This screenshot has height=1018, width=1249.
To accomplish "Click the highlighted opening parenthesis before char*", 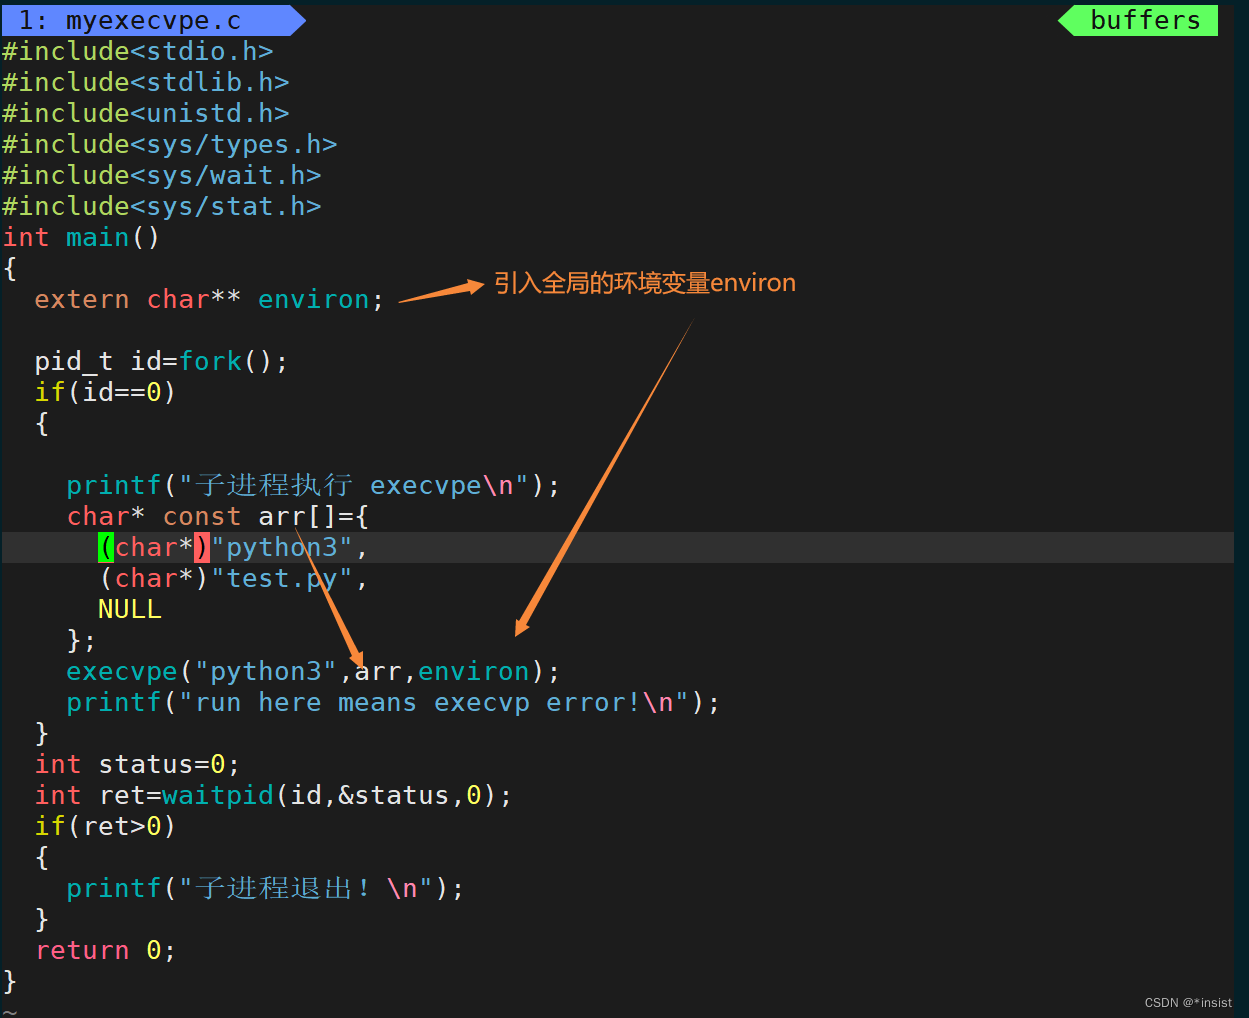I will click(106, 547).
